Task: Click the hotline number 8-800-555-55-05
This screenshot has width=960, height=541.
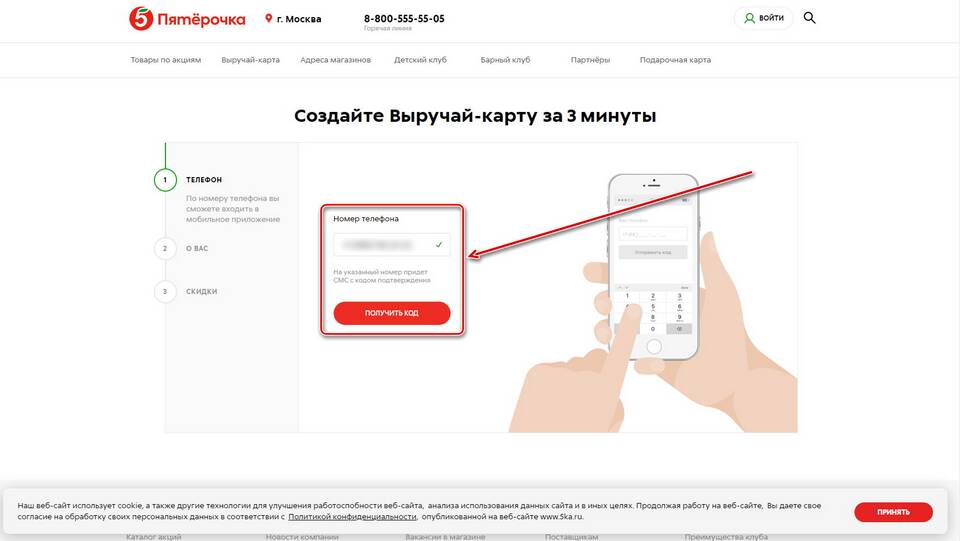Action: click(x=404, y=18)
